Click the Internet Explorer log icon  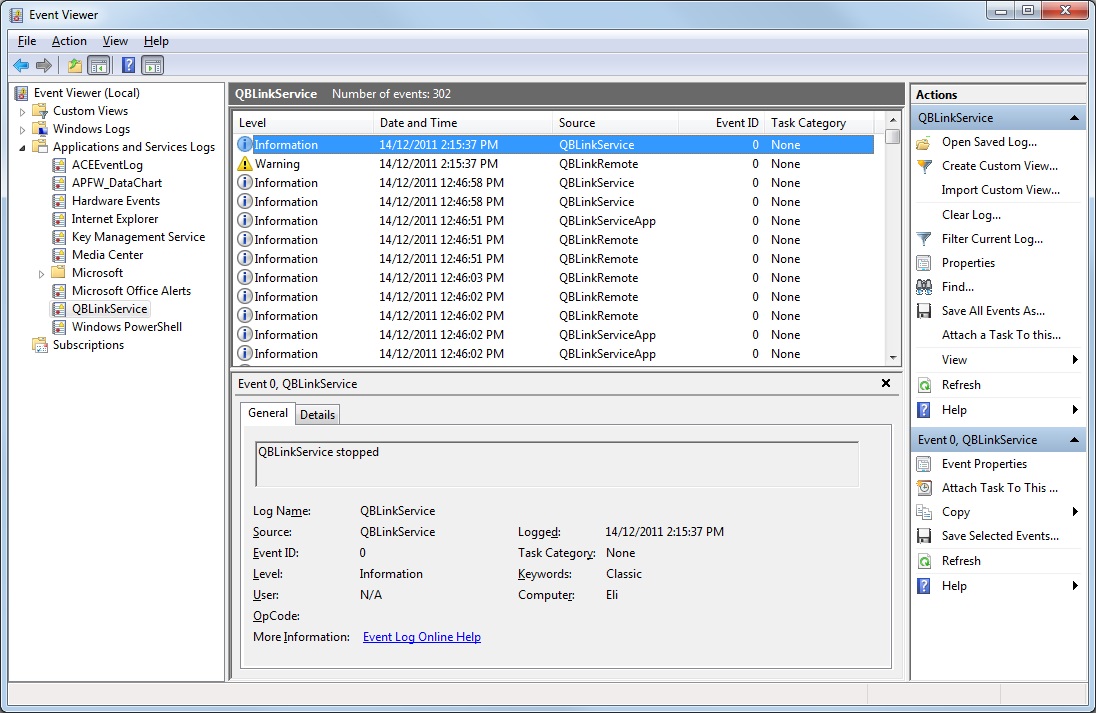pyautogui.click(x=59, y=219)
